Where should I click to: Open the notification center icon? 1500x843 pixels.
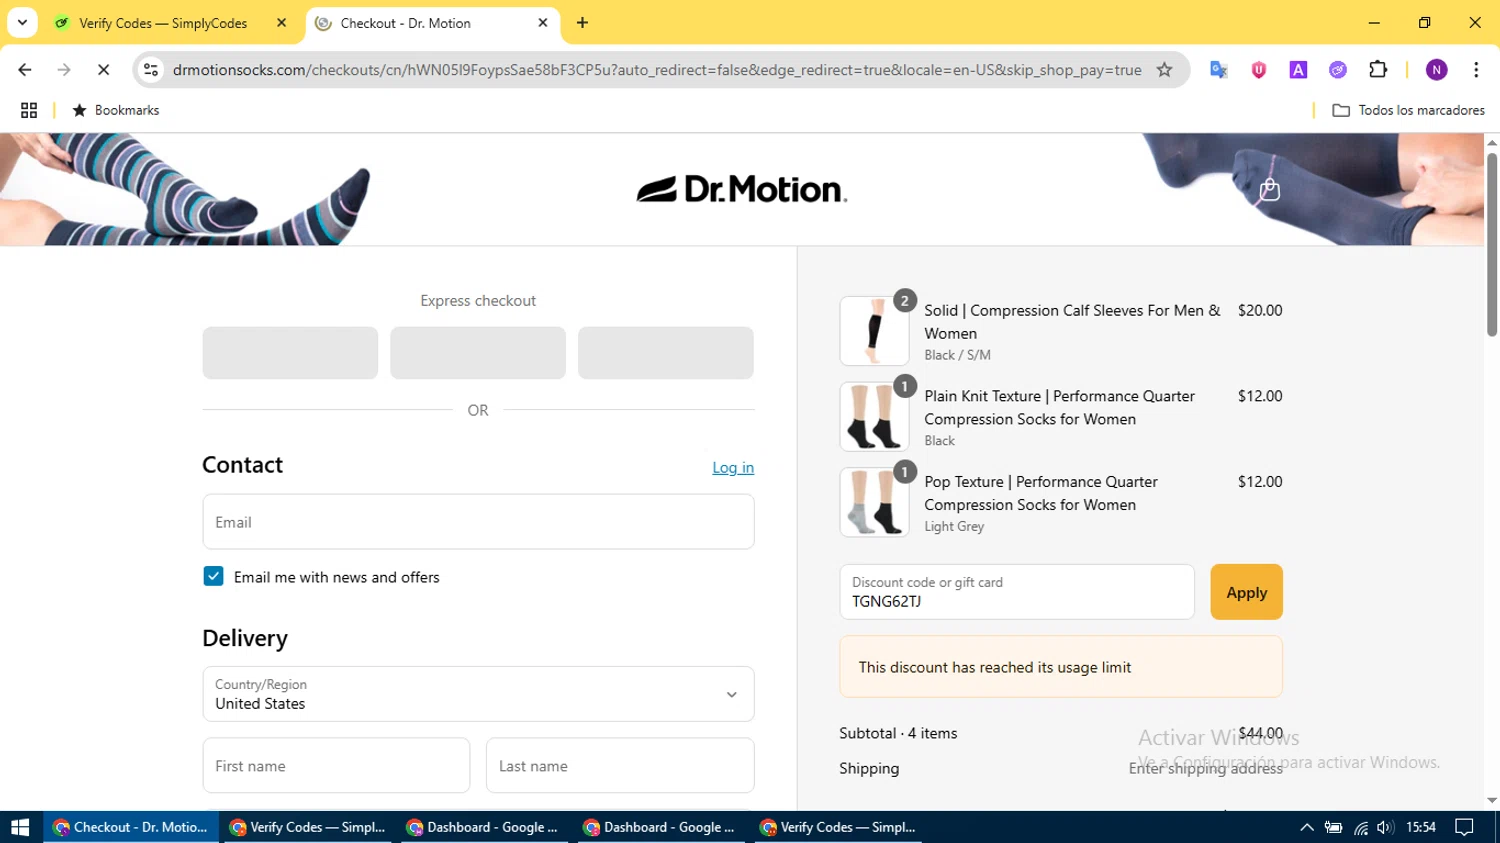1464,827
